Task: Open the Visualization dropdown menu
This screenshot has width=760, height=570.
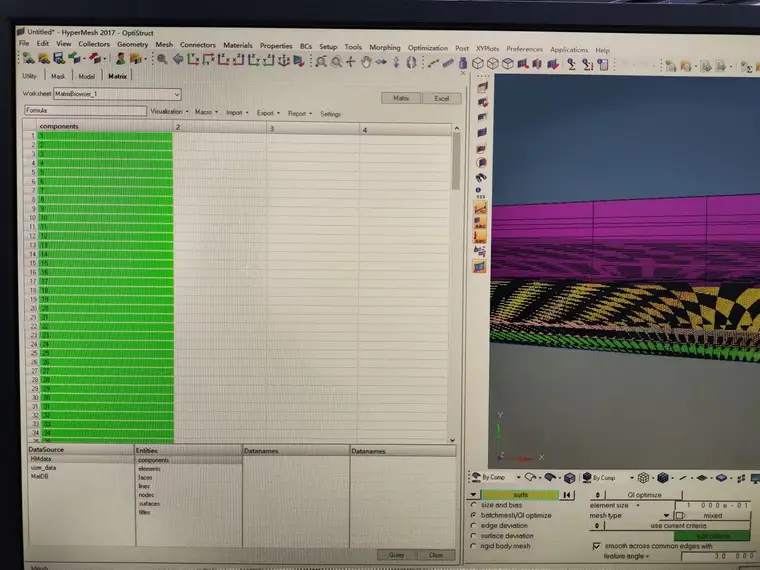Action: (x=169, y=111)
